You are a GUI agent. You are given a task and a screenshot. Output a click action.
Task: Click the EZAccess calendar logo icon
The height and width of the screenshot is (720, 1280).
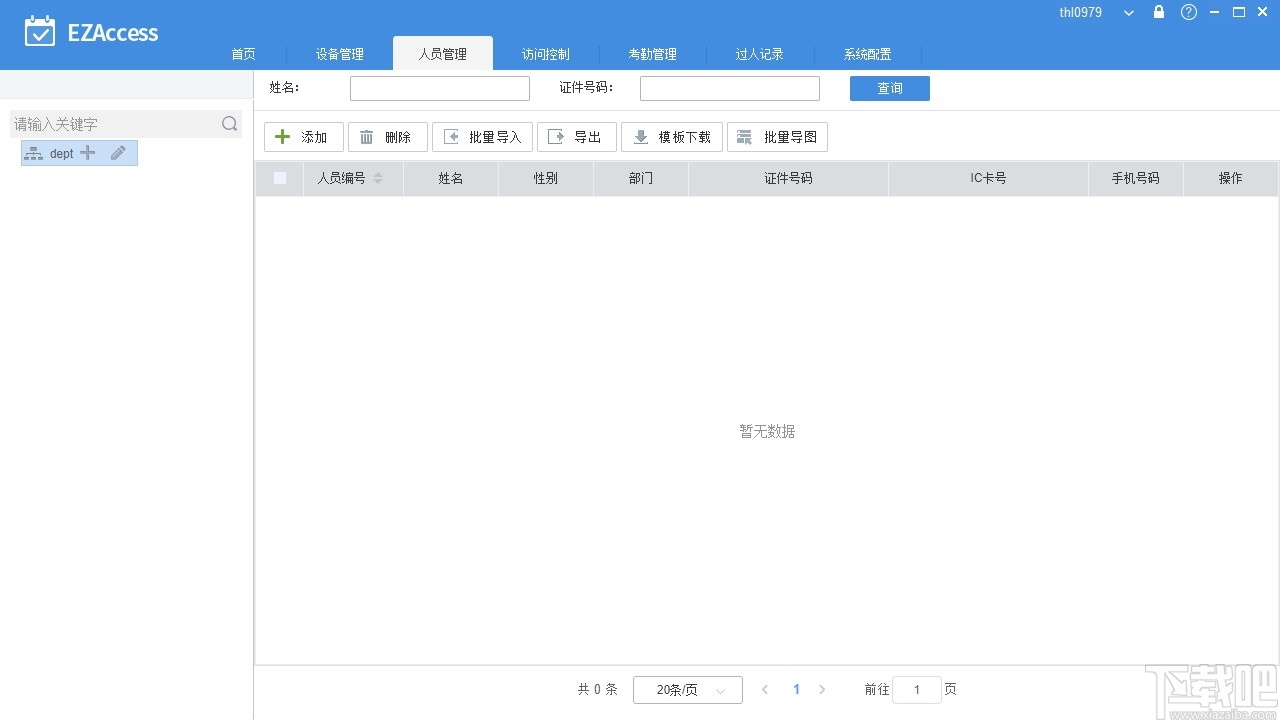40,31
